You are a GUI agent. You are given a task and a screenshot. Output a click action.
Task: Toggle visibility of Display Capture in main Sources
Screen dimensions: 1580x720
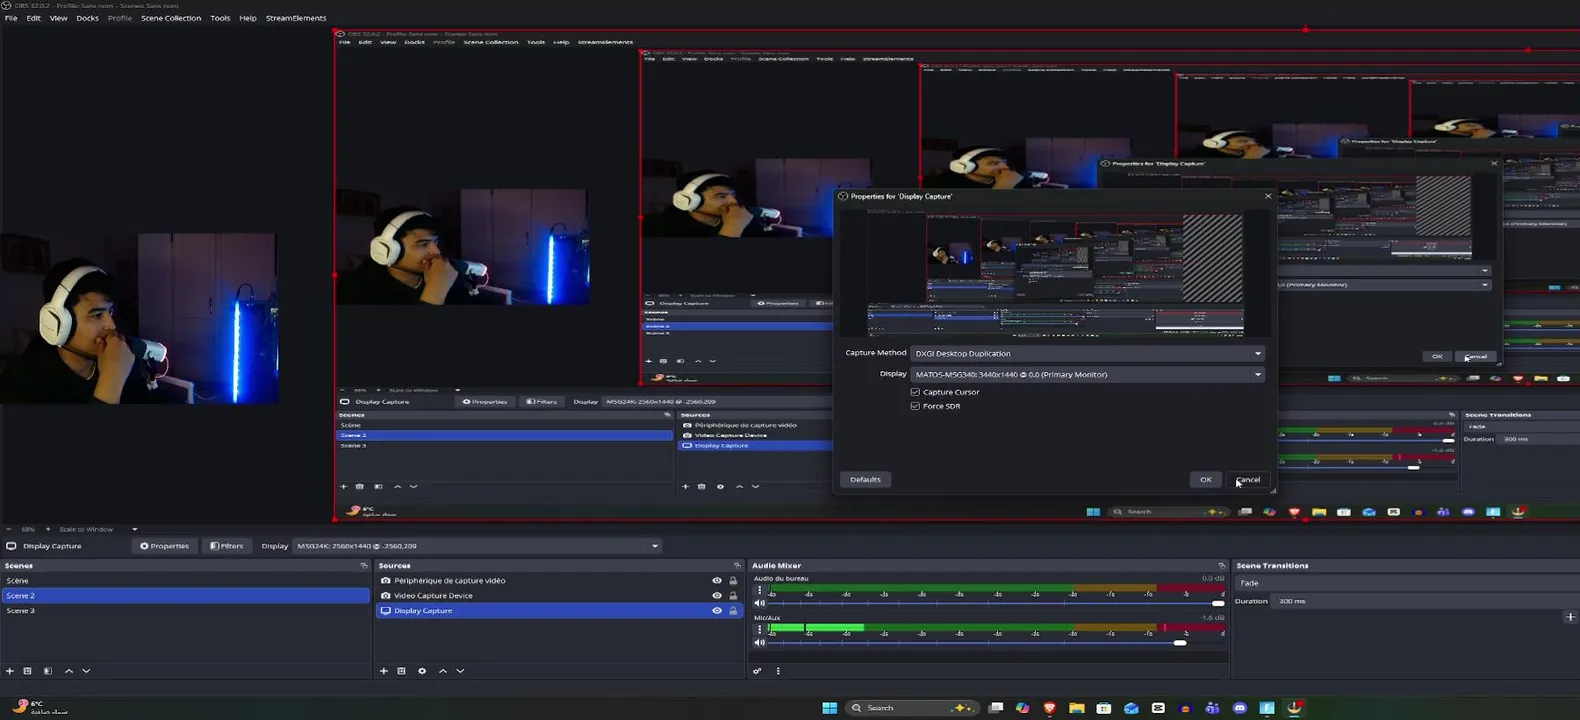click(x=717, y=611)
